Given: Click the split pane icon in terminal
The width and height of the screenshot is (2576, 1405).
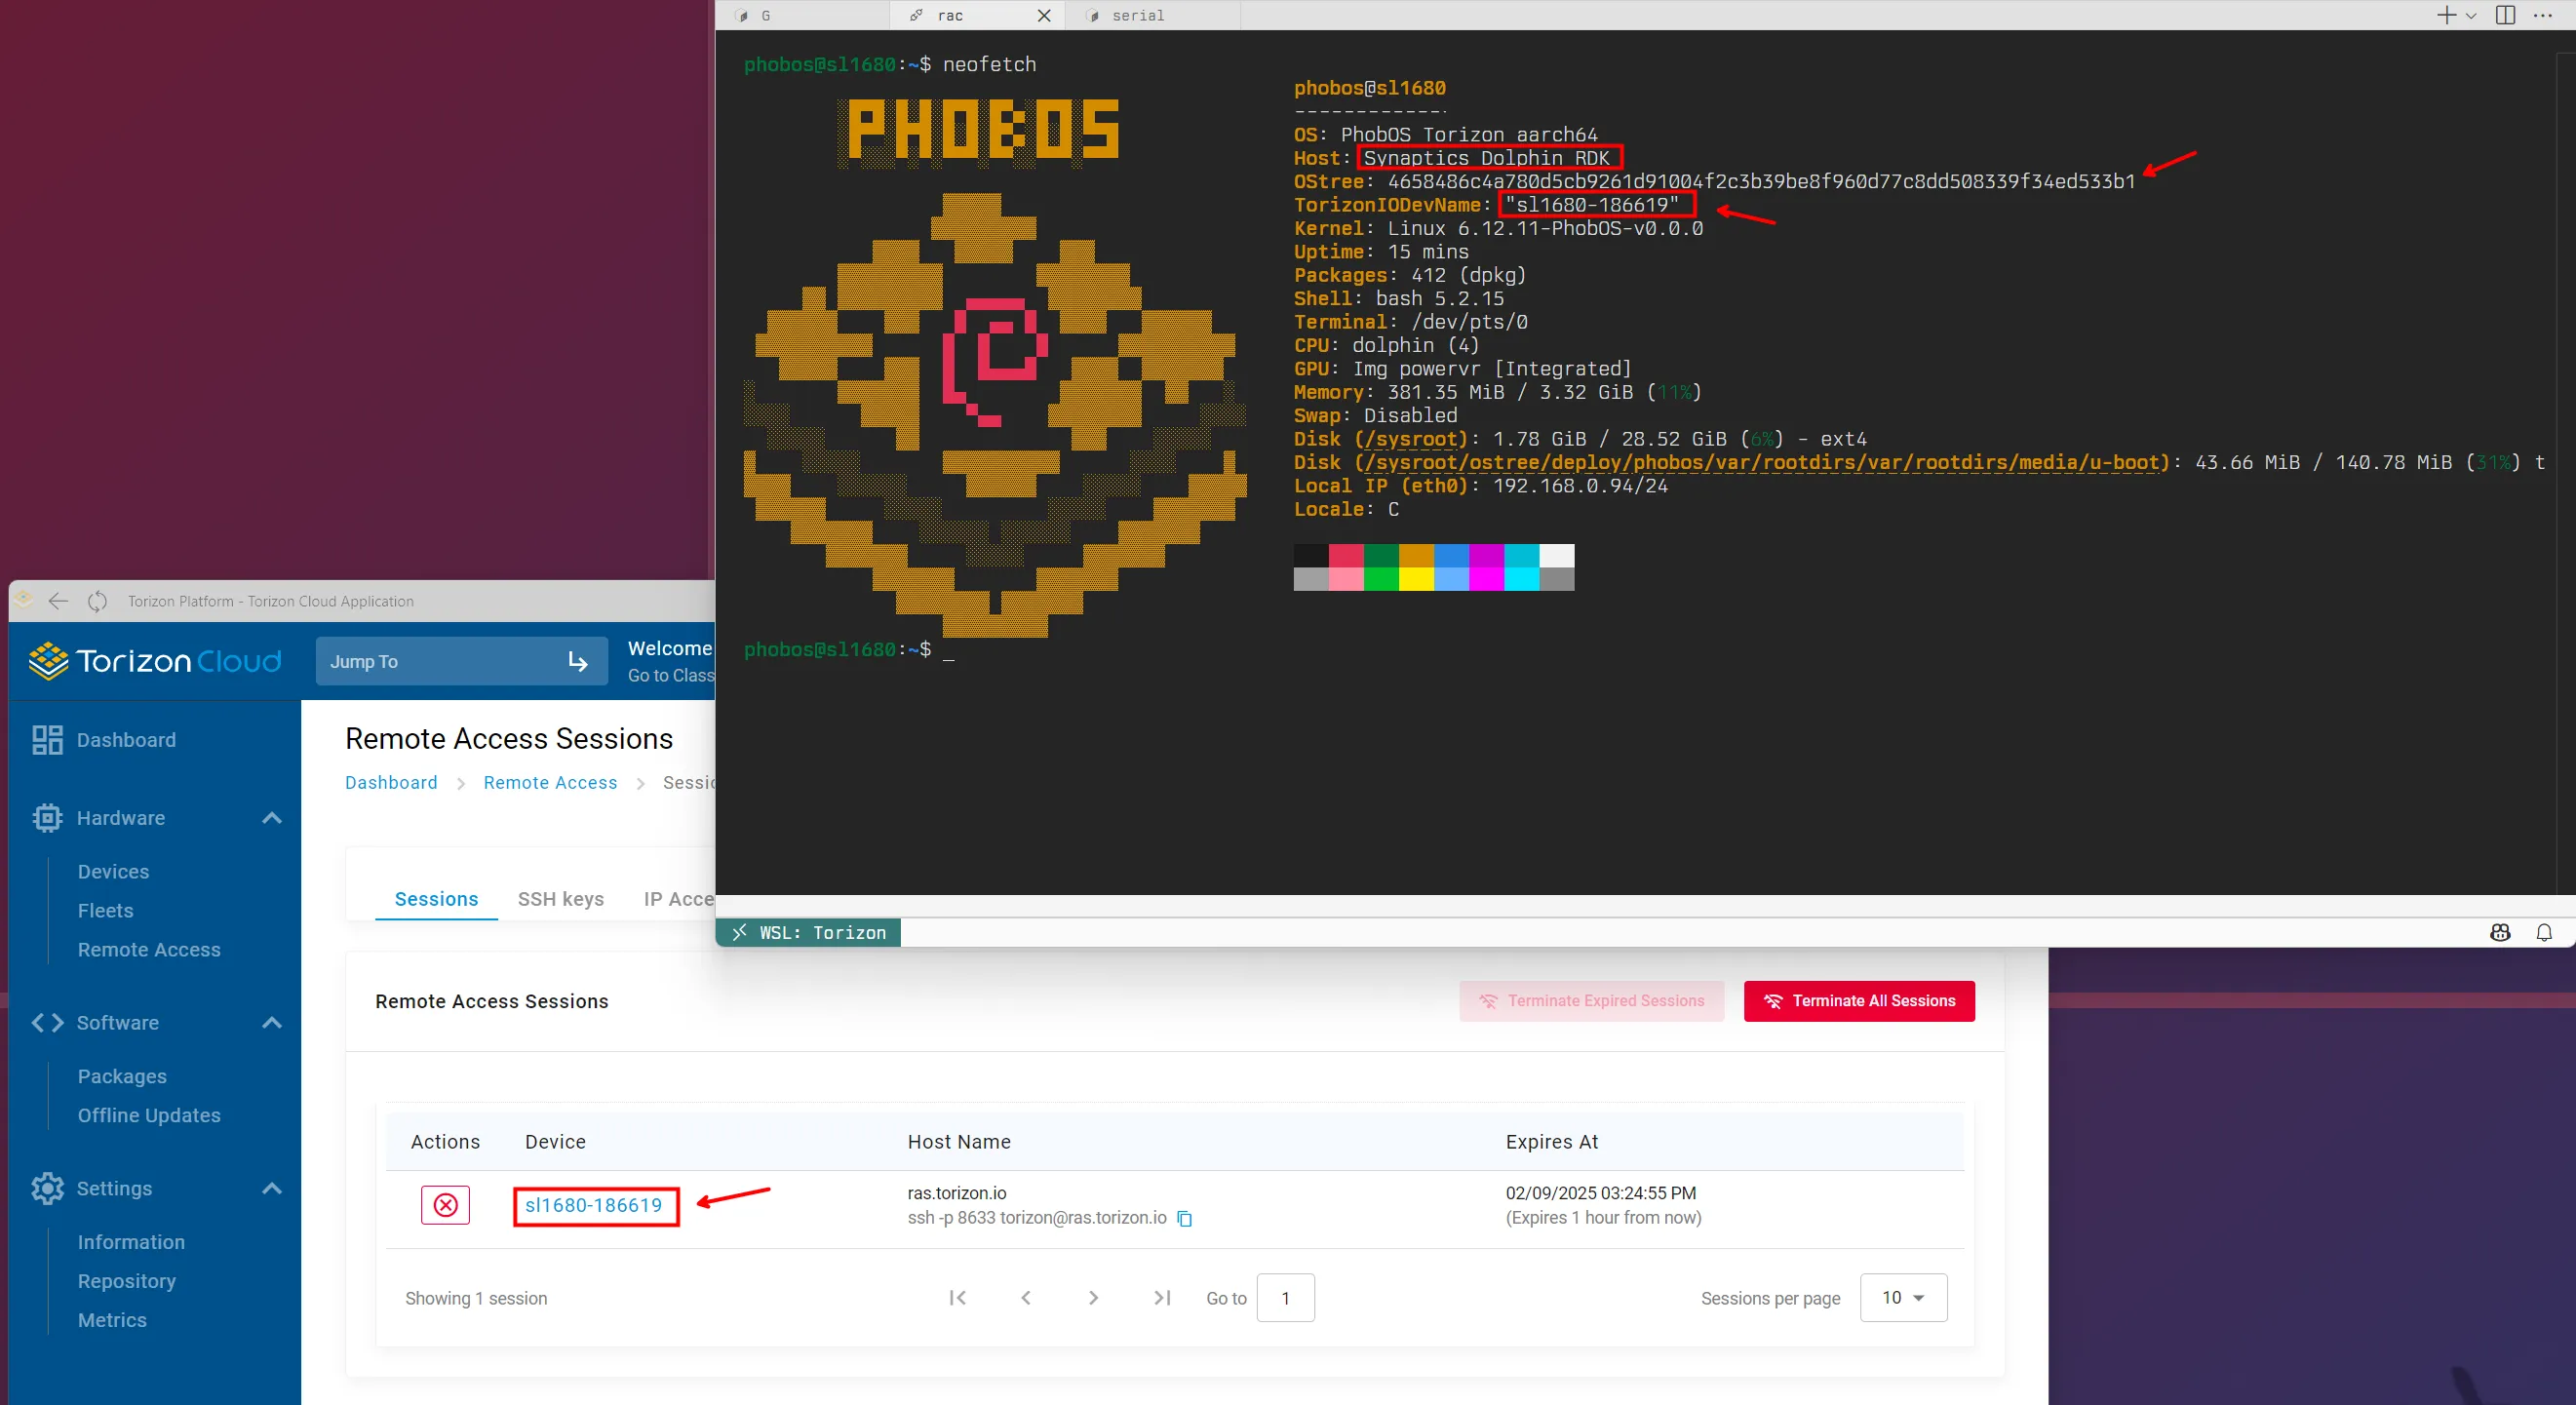Looking at the screenshot, I should pyautogui.click(x=2506, y=15).
